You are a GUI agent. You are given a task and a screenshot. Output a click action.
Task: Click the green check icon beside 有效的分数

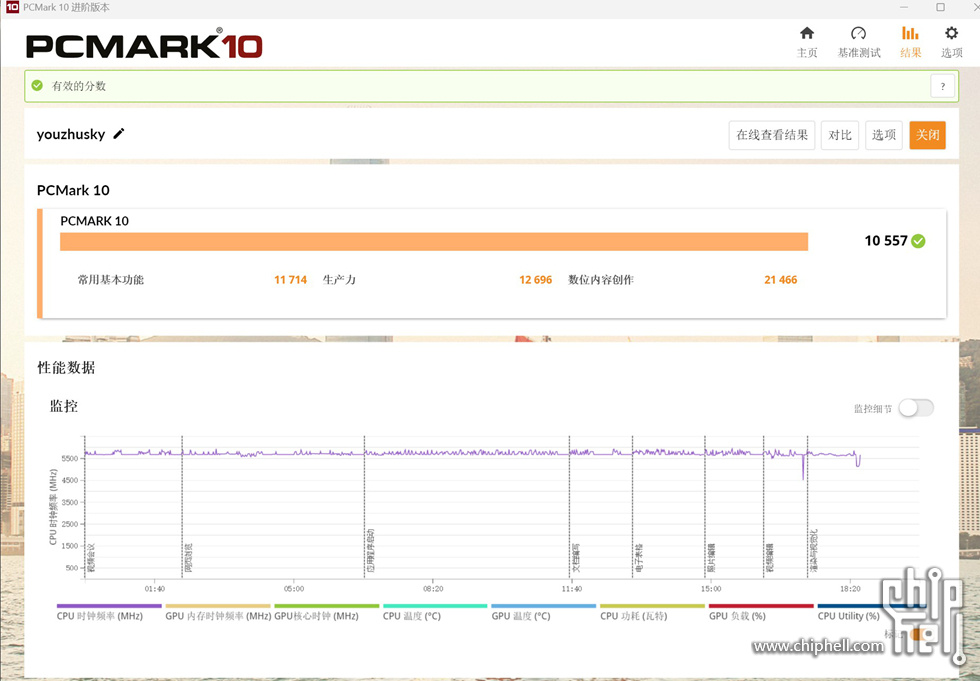pyautogui.click(x=38, y=86)
